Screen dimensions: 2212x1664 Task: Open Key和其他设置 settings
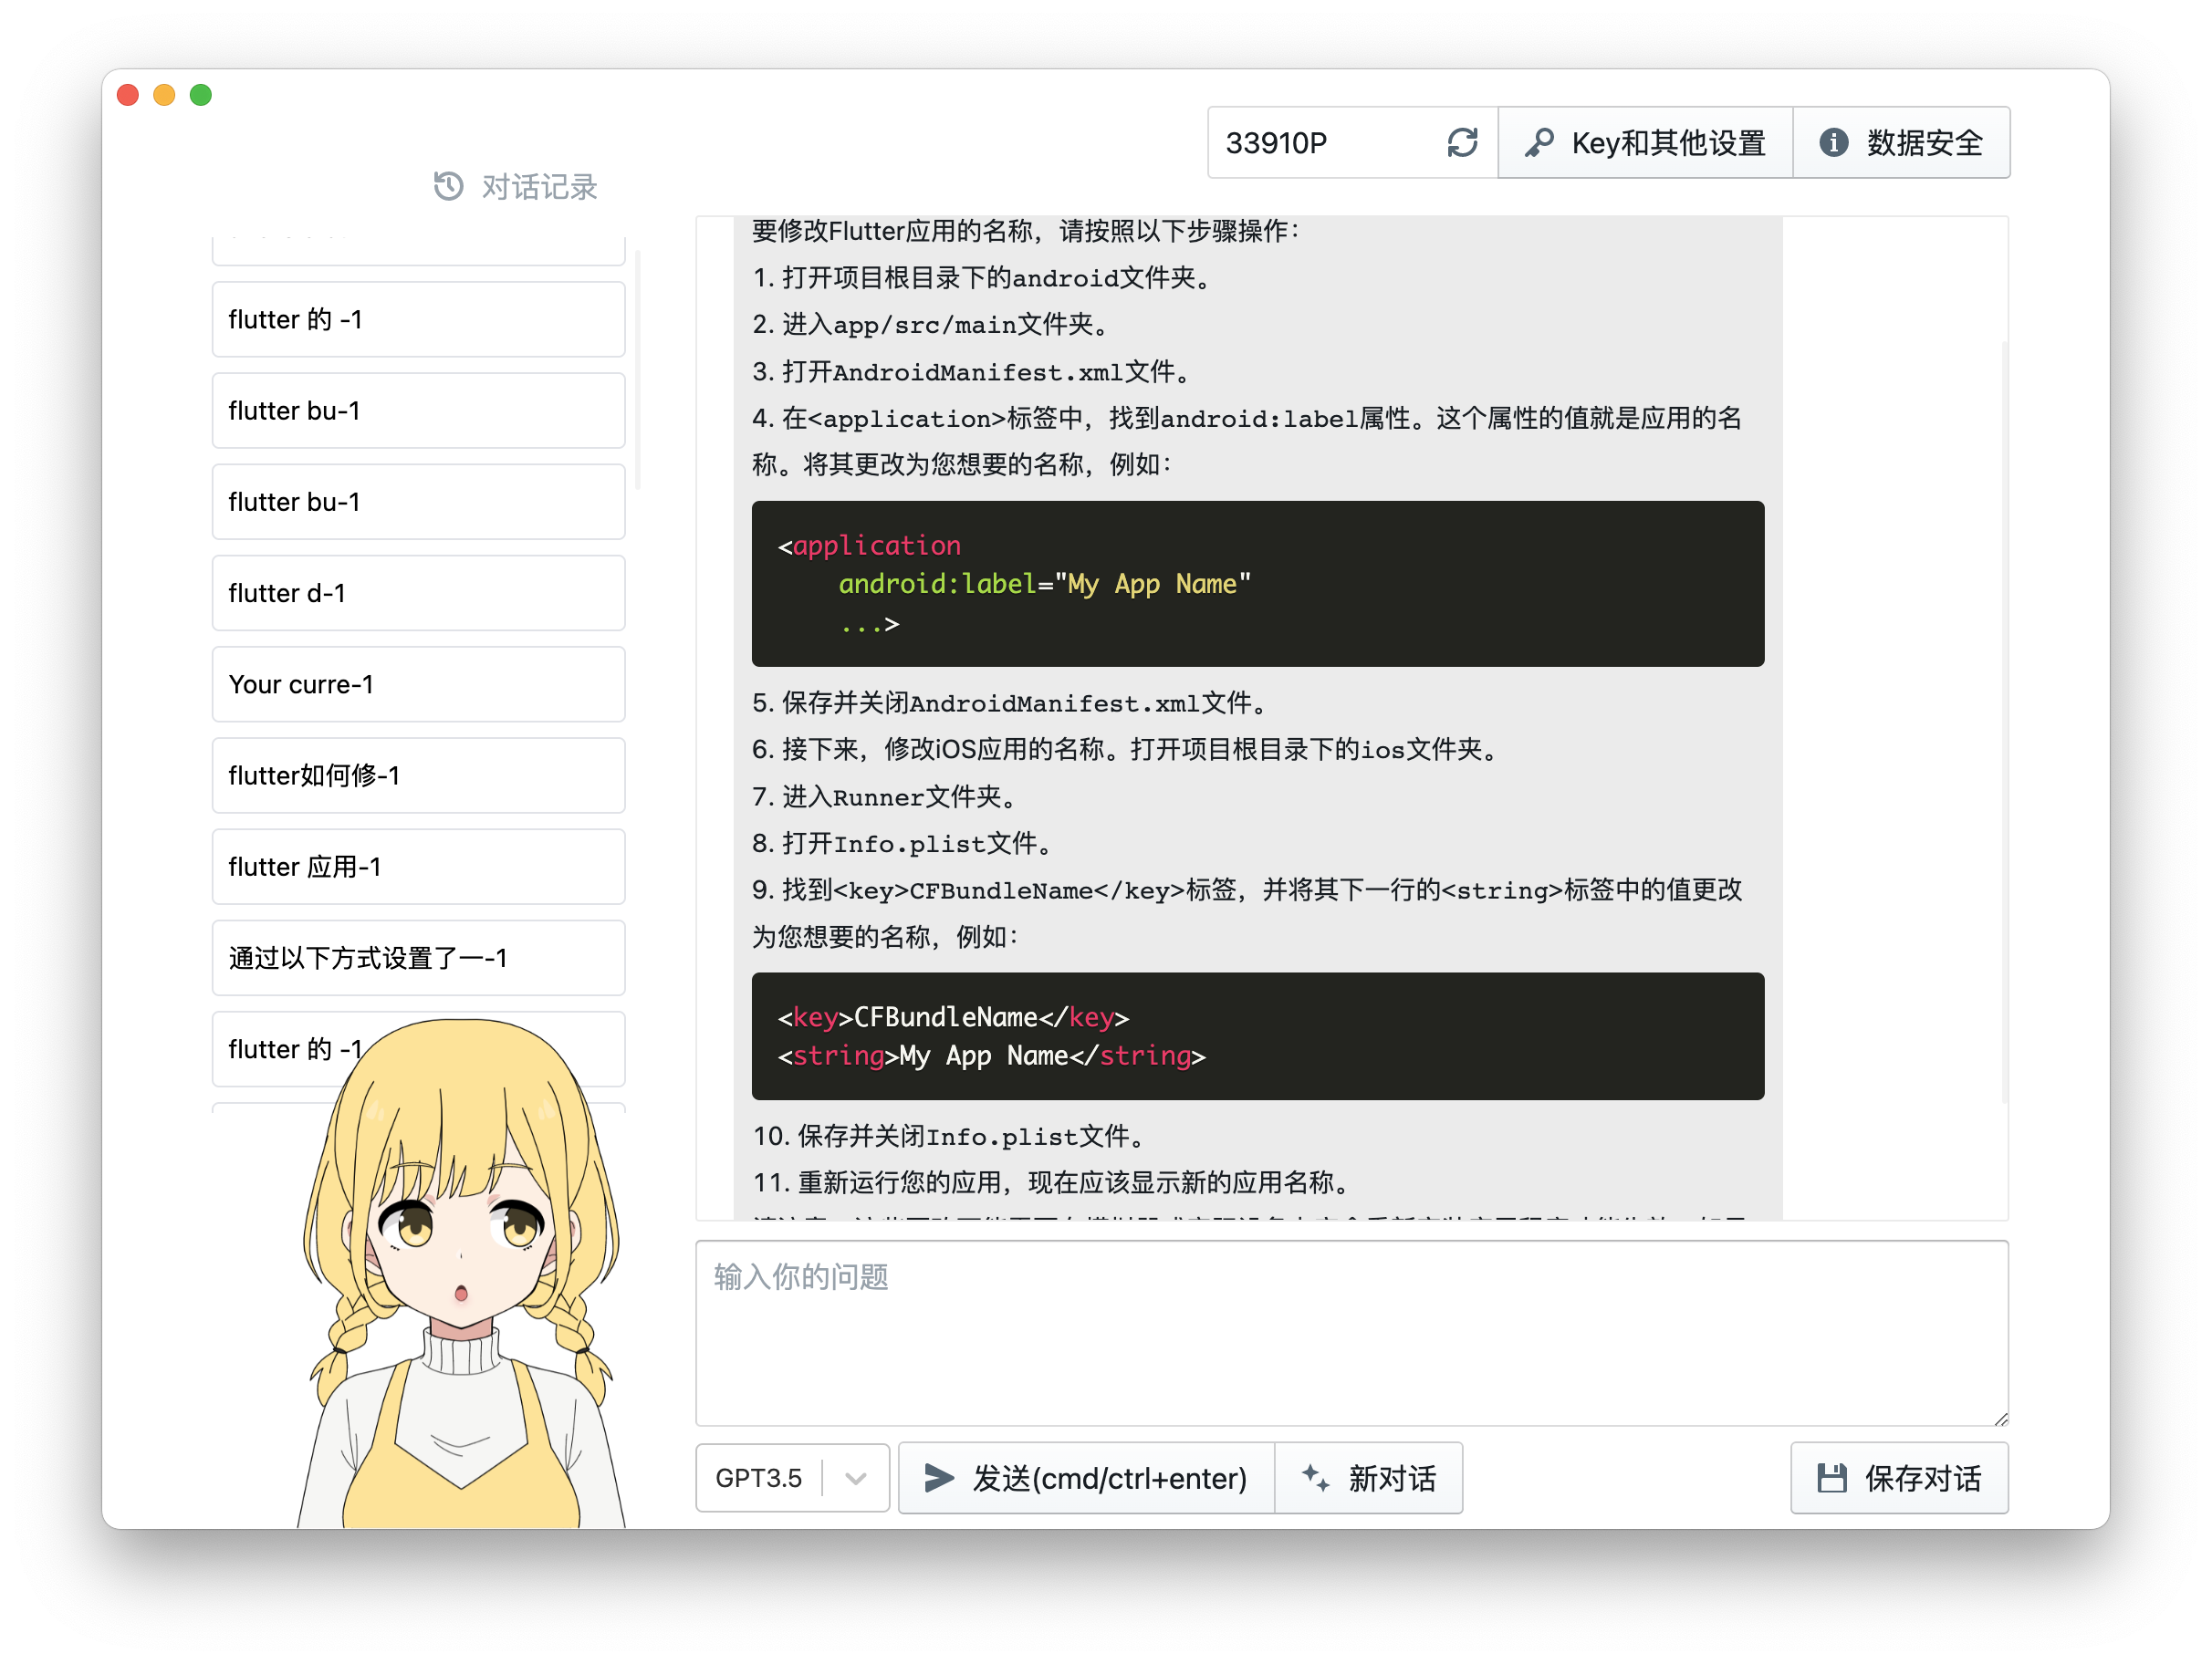point(1645,143)
